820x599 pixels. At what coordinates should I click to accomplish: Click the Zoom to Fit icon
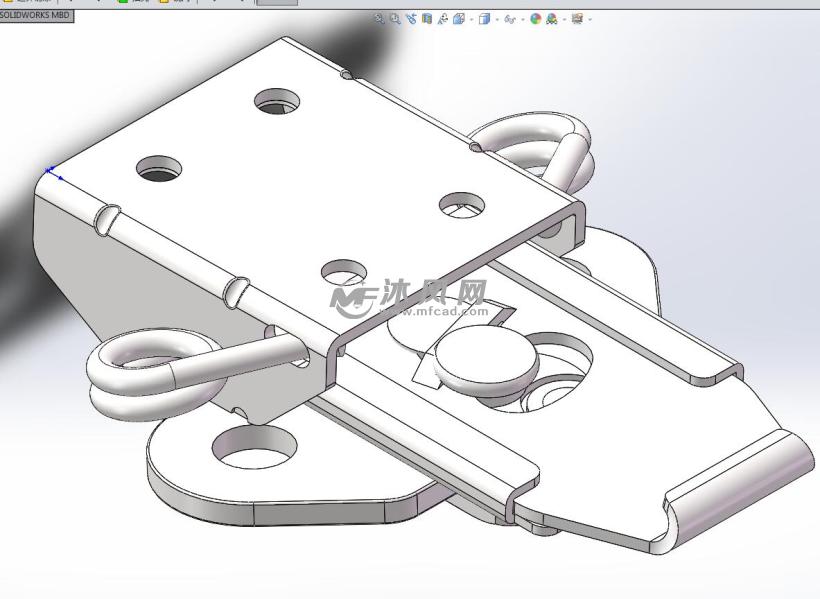pyautogui.click(x=380, y=18)
